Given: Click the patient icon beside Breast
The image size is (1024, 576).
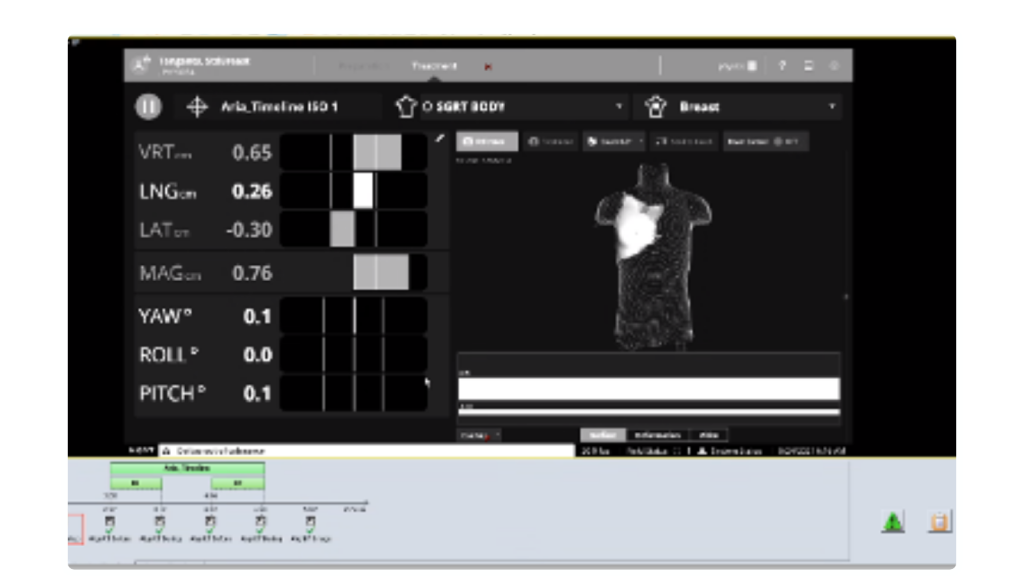Looking at the screenshot, I should [656, 106].
